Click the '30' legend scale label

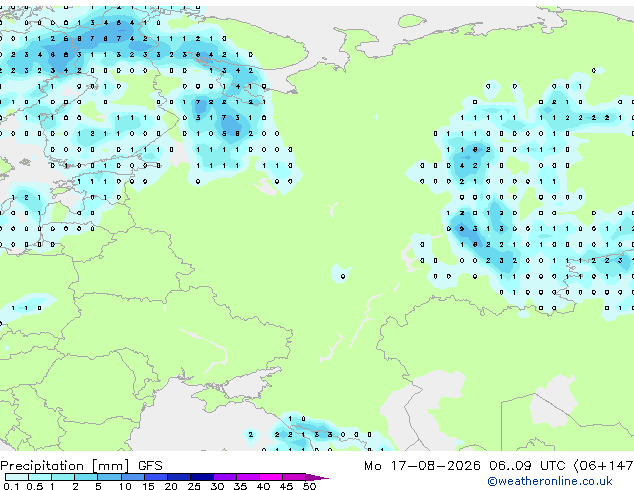point(217,486)
